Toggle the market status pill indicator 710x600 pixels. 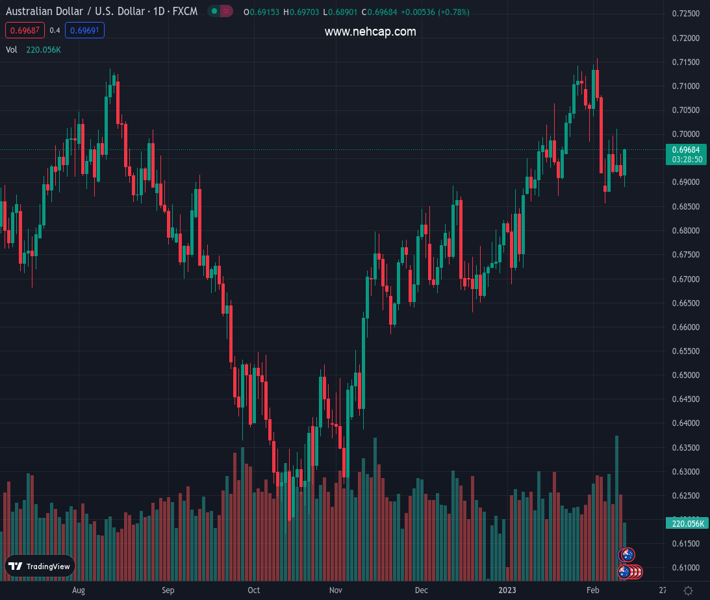tap(220, 11)
